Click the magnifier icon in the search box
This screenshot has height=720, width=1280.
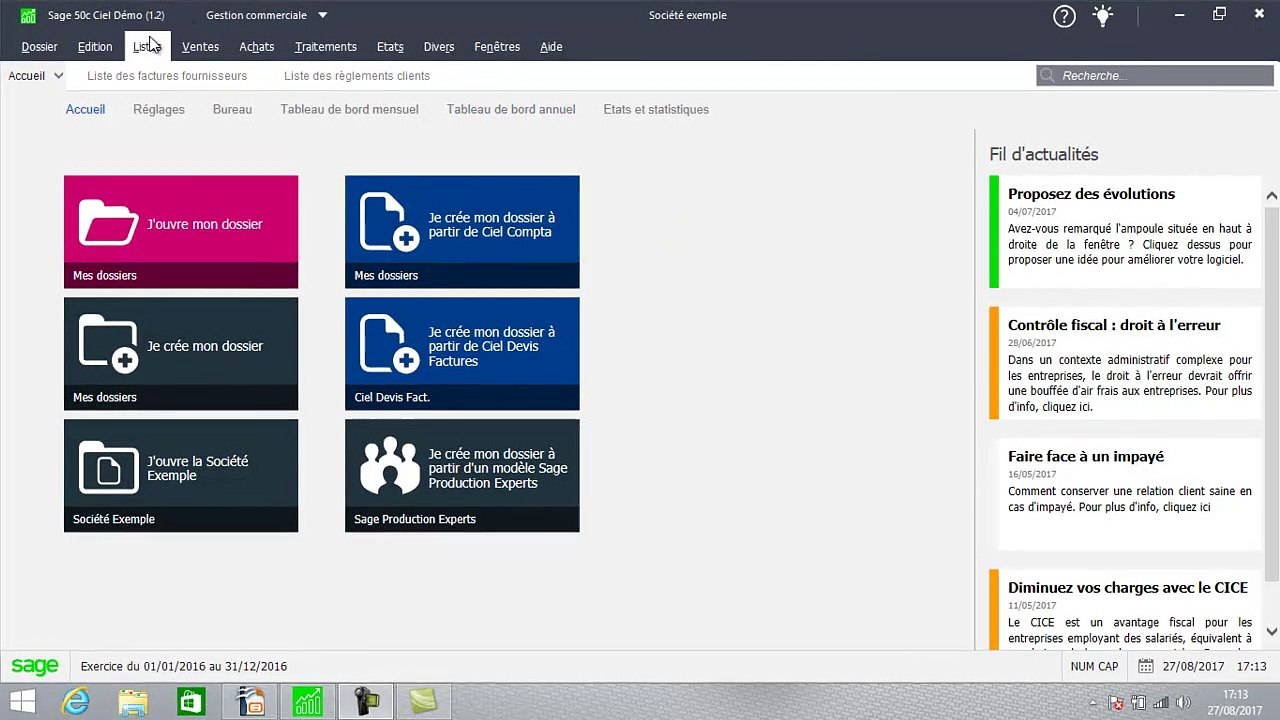(x=1047, y=76)
